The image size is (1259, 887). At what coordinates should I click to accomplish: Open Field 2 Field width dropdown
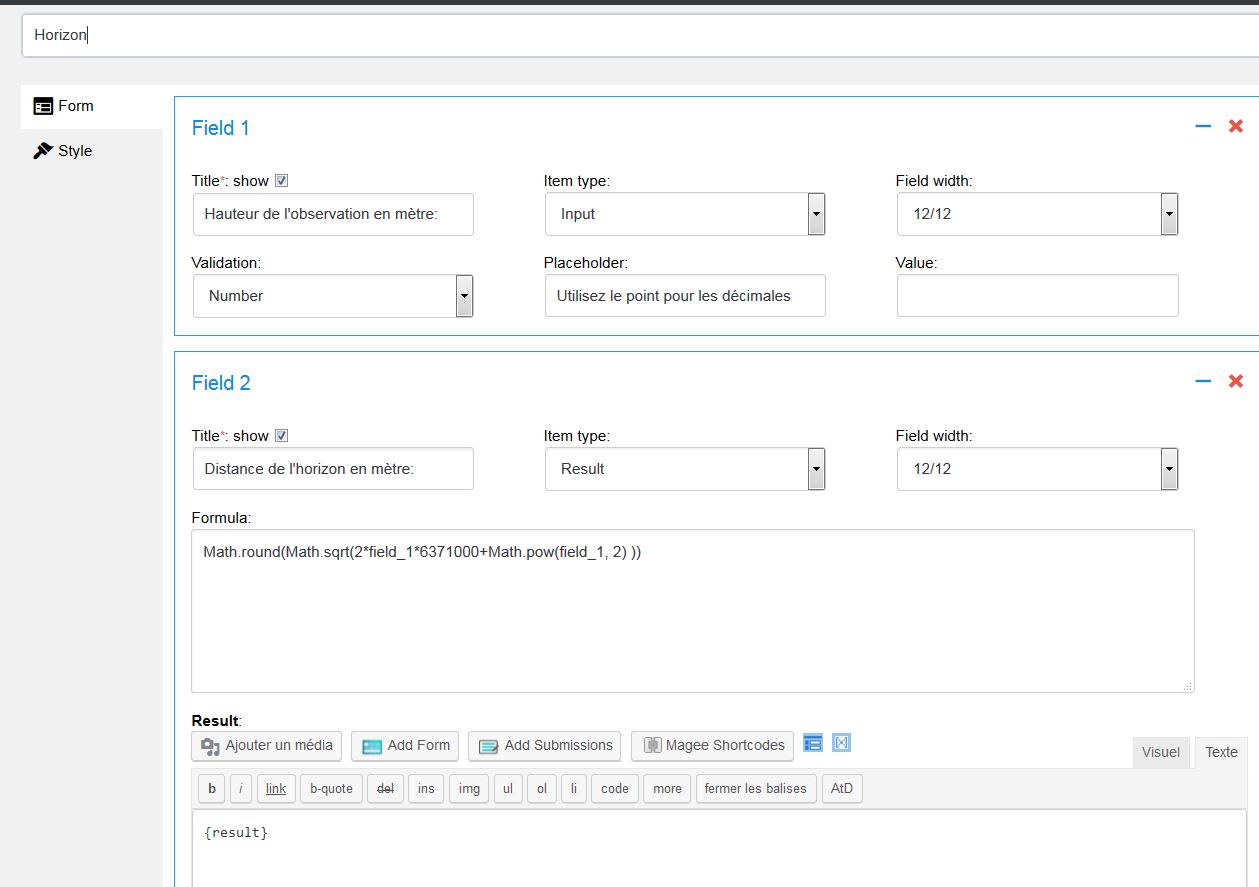pos(1037,469)
